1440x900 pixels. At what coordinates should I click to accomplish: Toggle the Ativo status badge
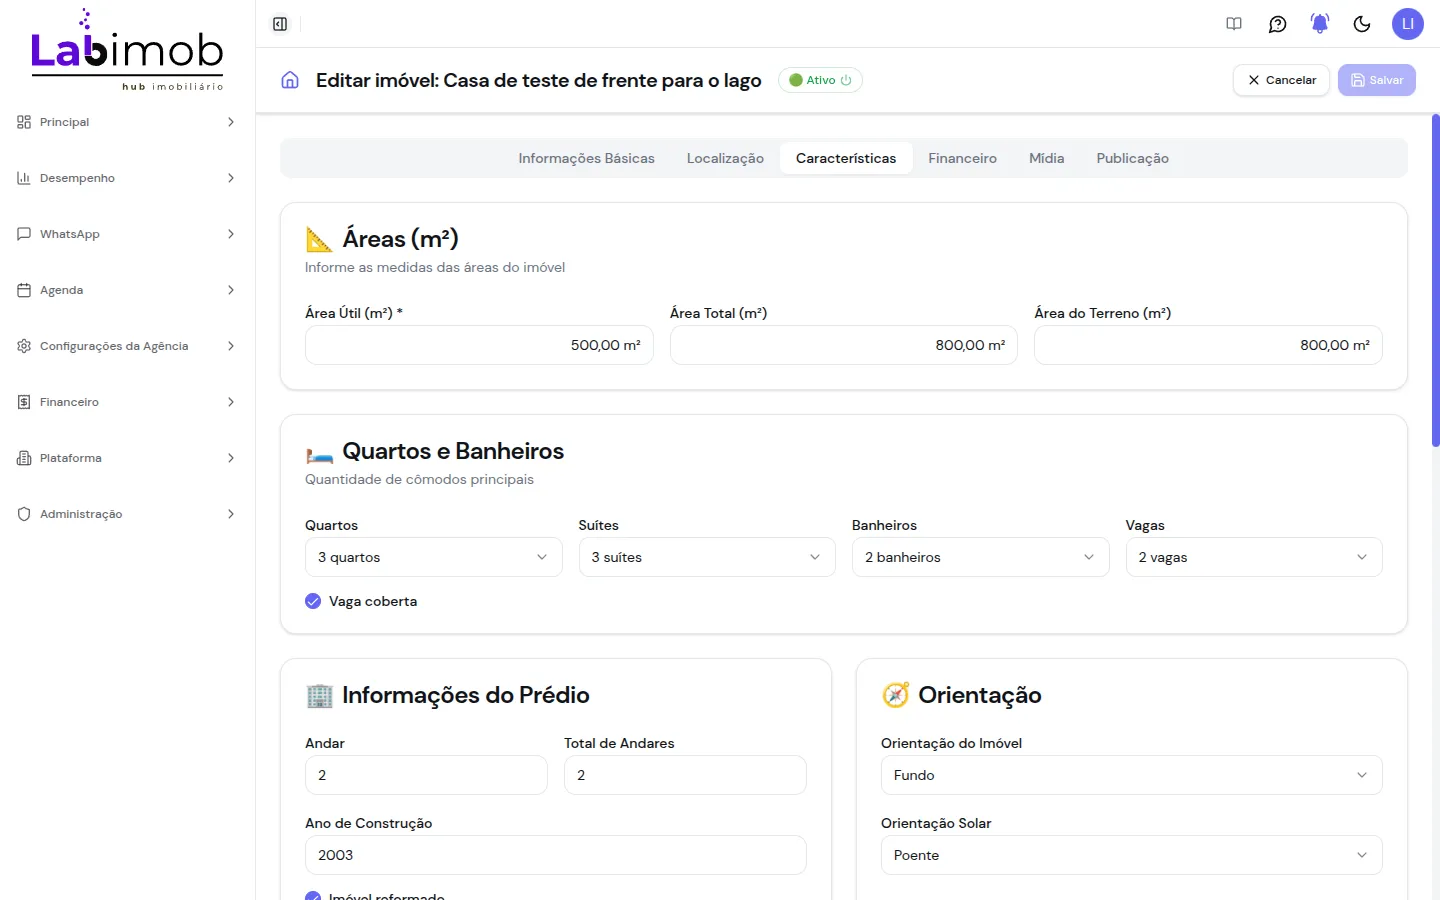point(820,80)
